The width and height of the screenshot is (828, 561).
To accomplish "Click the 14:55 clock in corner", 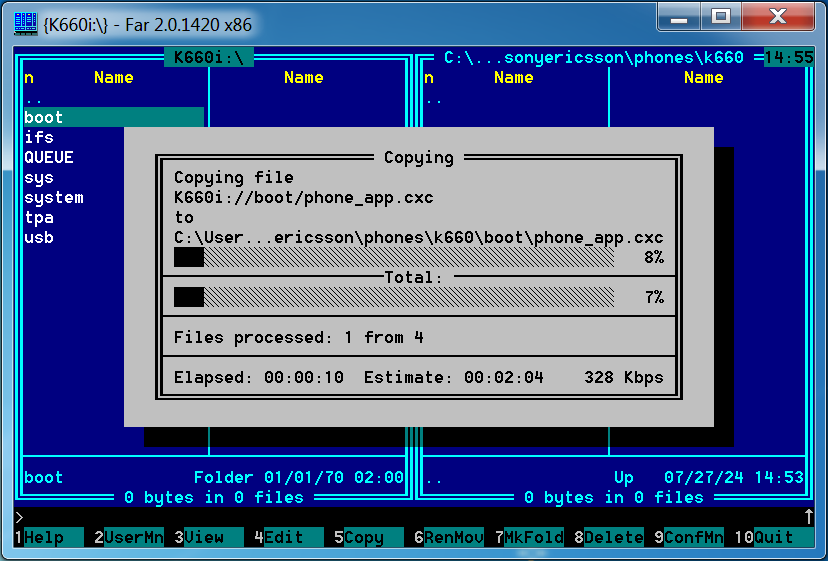I will coord(789,57).
